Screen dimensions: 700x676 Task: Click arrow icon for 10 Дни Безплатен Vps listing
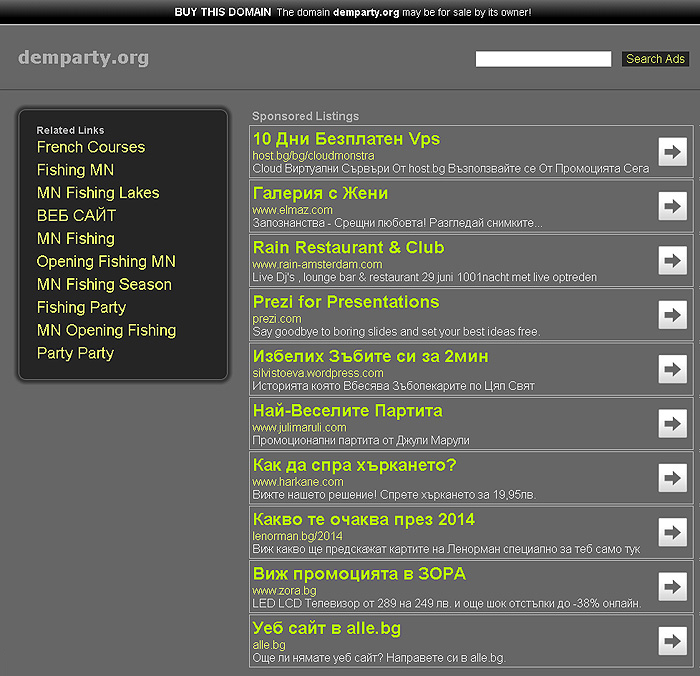tap(672, 151)
